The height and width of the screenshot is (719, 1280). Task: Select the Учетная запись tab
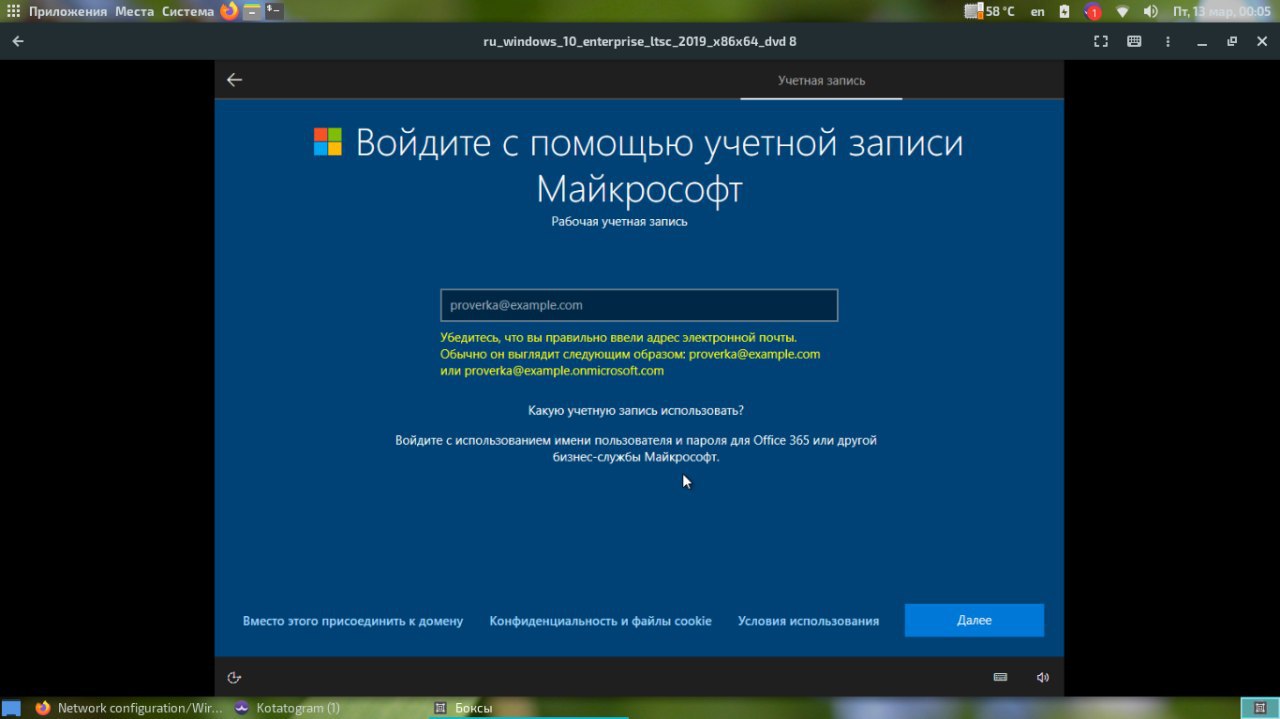click(821, 80)
